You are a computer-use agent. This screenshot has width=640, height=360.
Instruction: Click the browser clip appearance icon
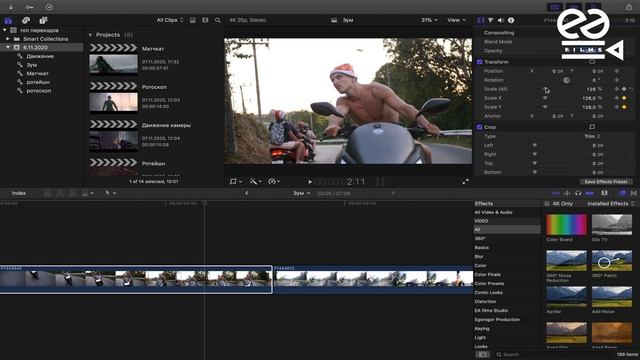(x=193, y=20)
